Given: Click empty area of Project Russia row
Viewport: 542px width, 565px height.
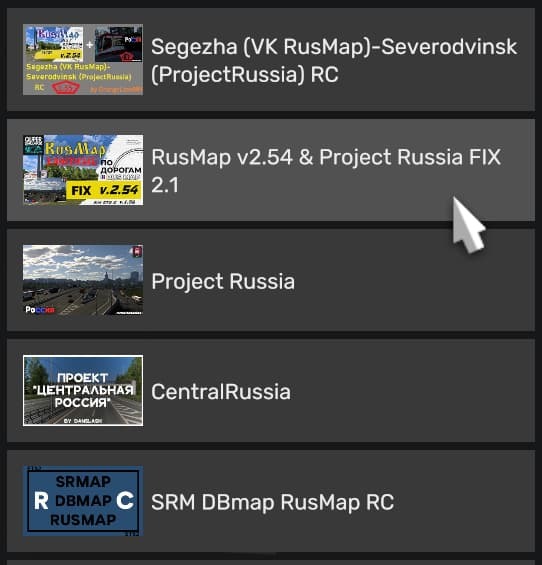Looking at the screenshot, I should click(x=414, y=280).
